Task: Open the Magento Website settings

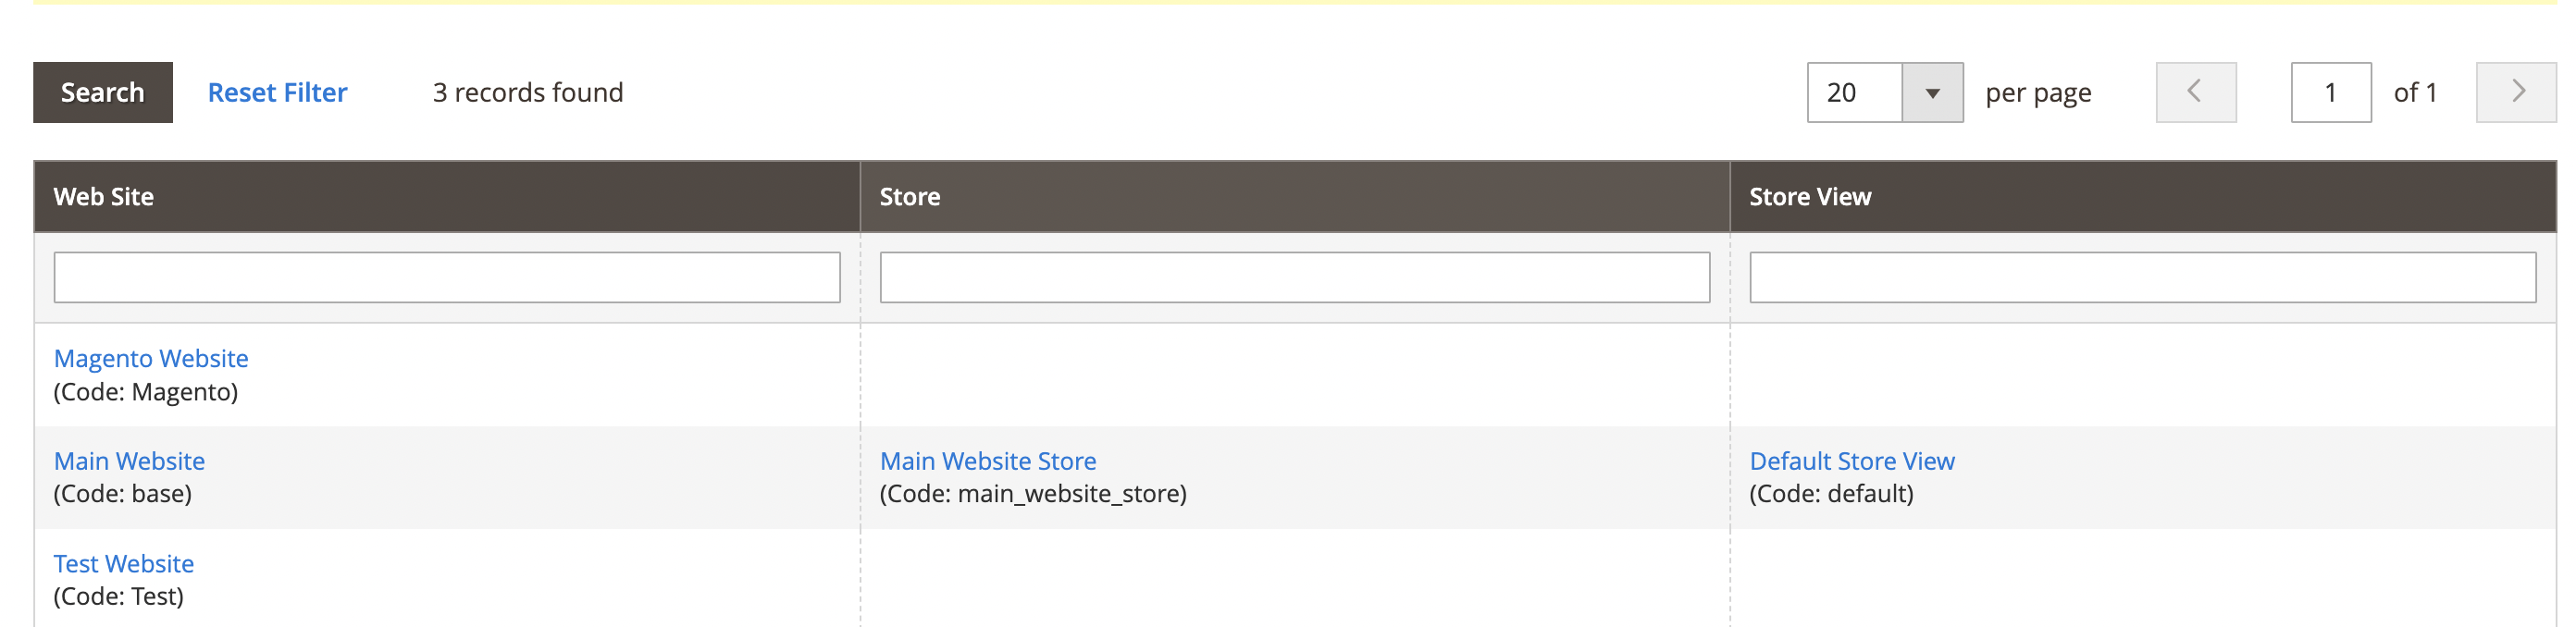Action: (151, 358)
